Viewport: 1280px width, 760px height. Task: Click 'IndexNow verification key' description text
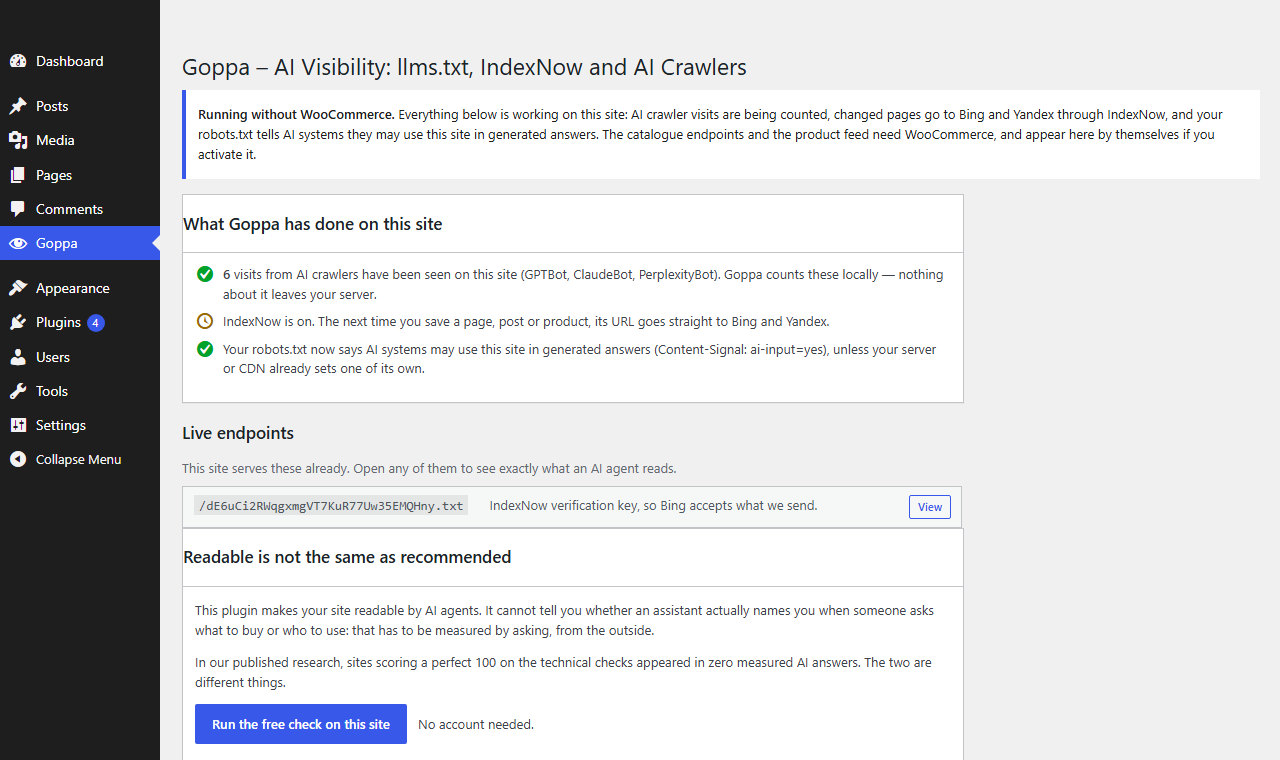coord(653,506)
